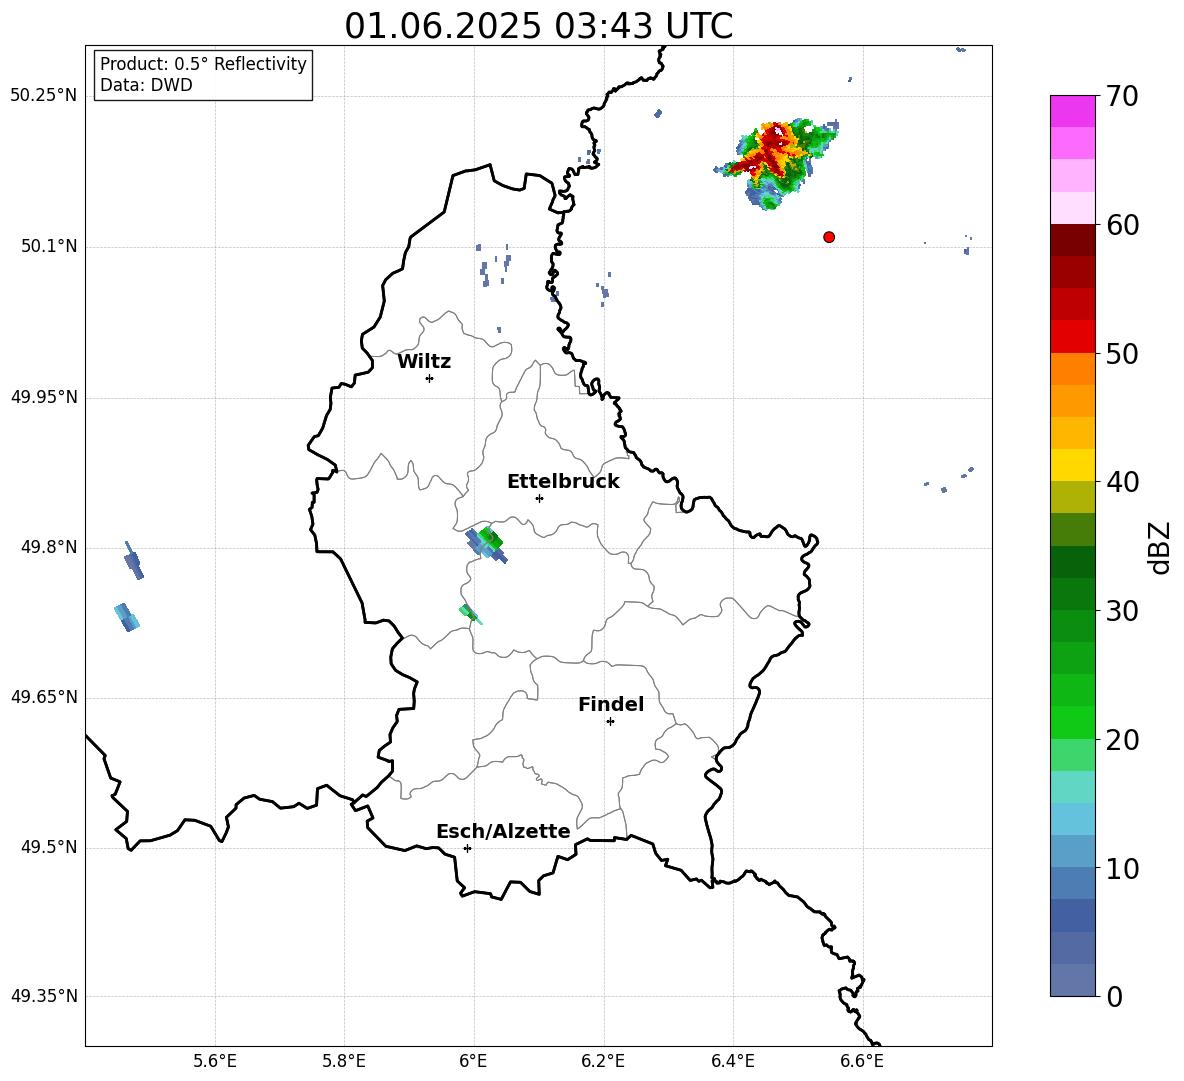This screenshot has height=1081, width=1184.
Task: Click the 70 value on colorbar
Action: click(1122, 96)
